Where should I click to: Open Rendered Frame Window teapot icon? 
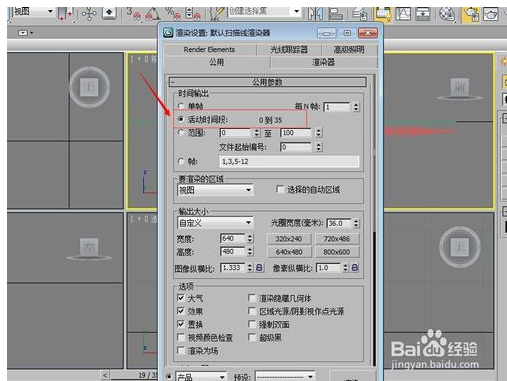(491, 14)
